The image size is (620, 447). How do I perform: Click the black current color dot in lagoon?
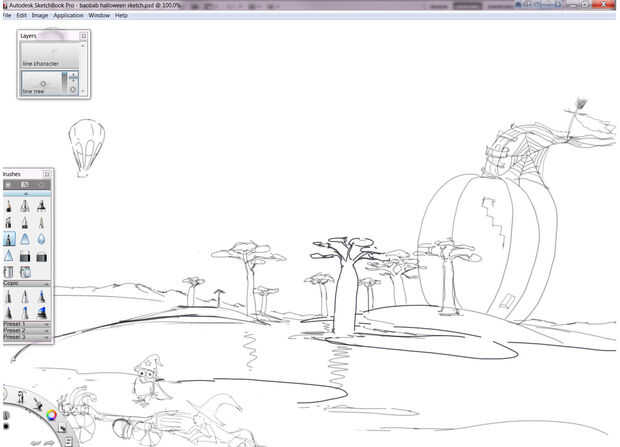[x=6, y=426]
